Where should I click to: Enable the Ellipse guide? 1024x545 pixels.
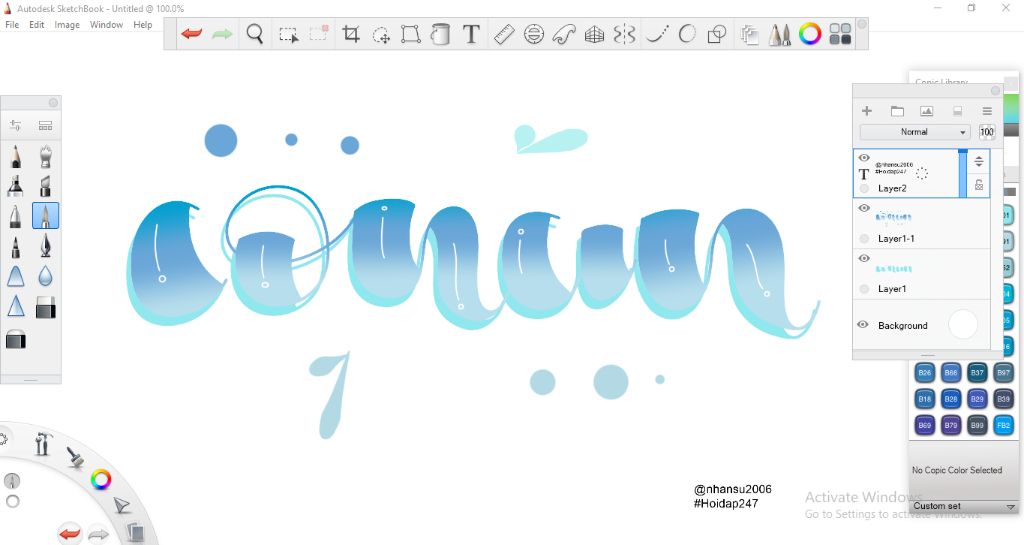tap(534, 34)
